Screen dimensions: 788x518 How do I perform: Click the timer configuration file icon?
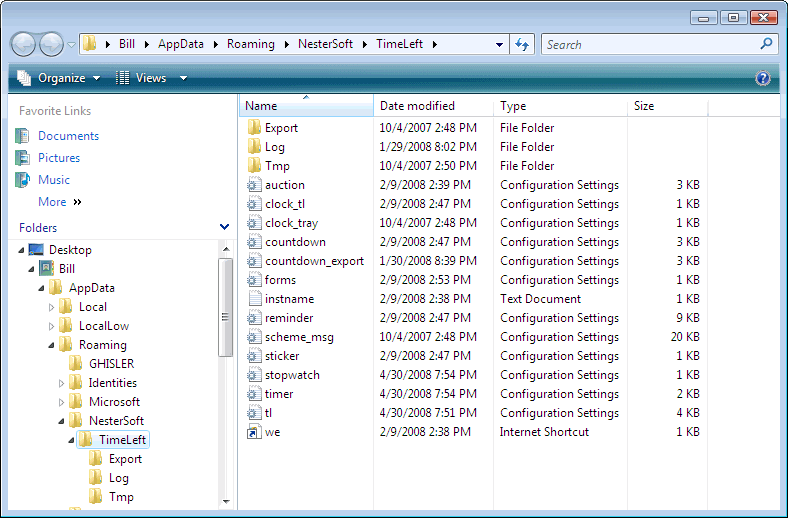[254, 394]
